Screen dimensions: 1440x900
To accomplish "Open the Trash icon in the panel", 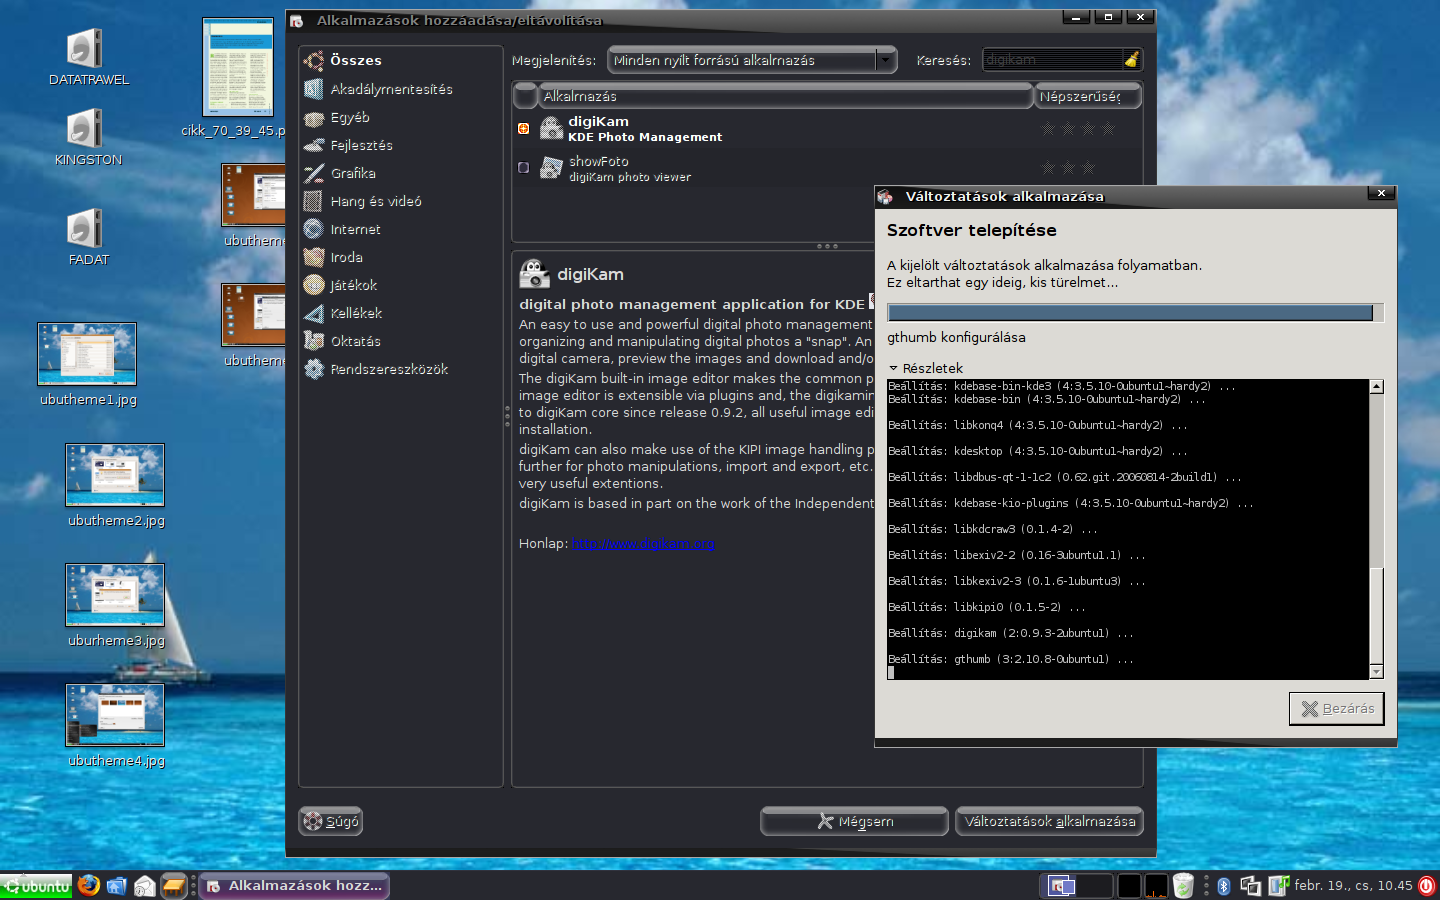I will pos(1183,886).
